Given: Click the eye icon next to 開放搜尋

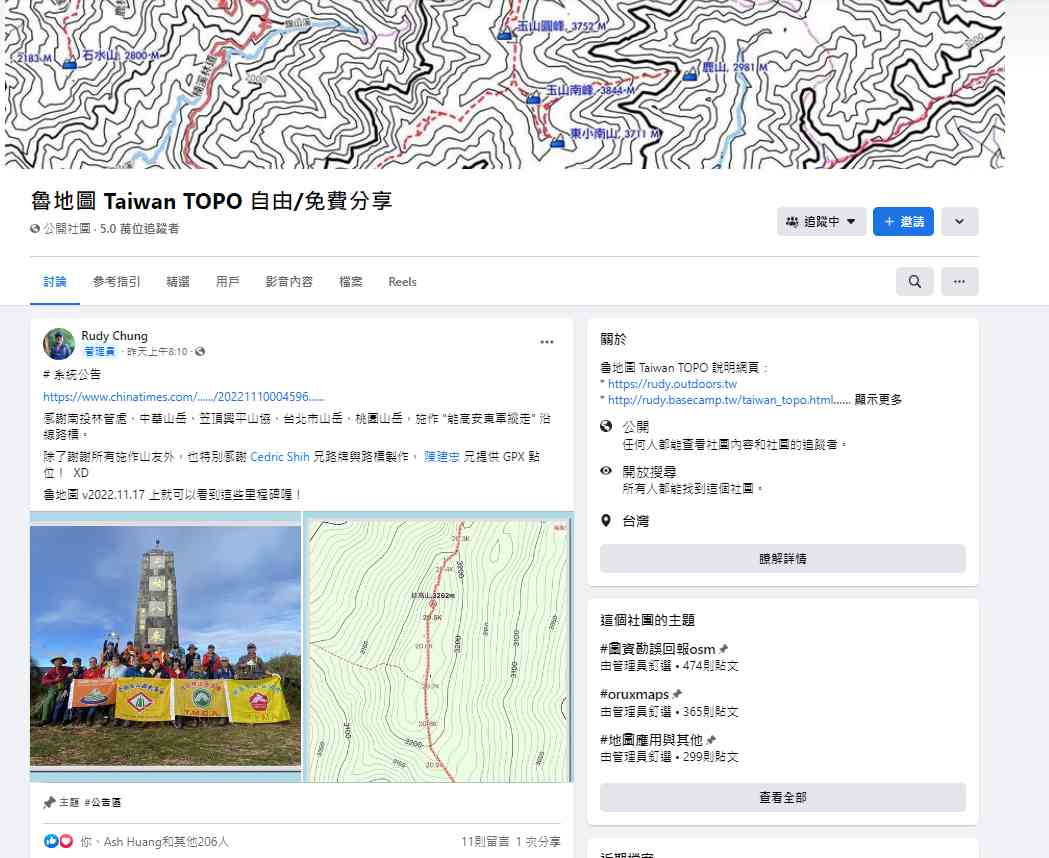Looking at the screenshot, I should (x=606, y=471).
